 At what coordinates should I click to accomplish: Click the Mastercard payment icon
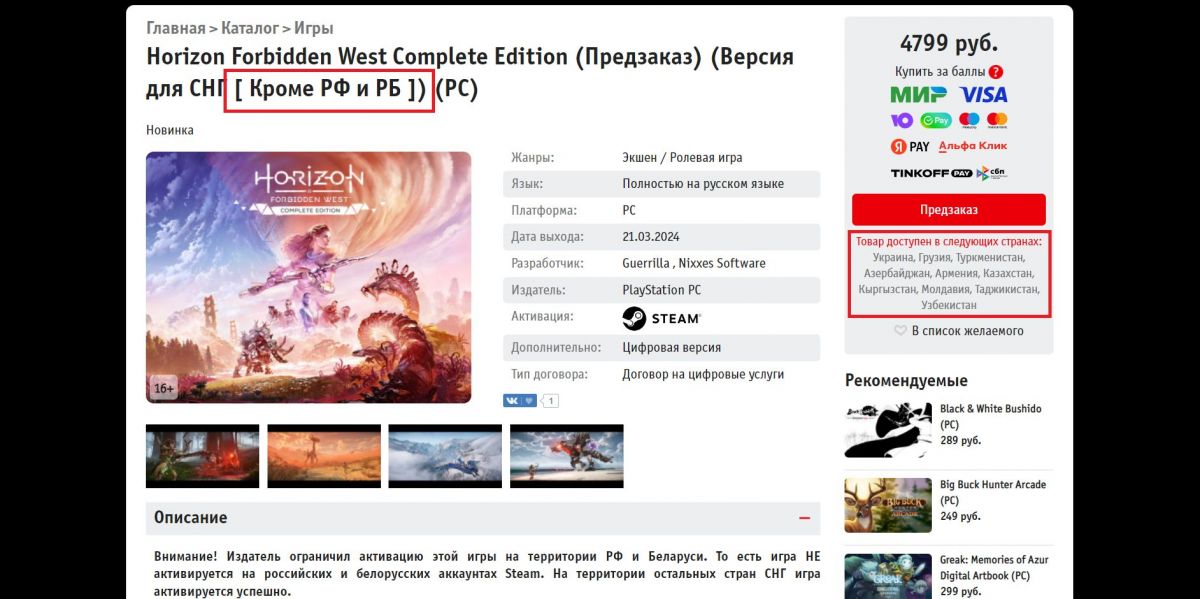996,120
